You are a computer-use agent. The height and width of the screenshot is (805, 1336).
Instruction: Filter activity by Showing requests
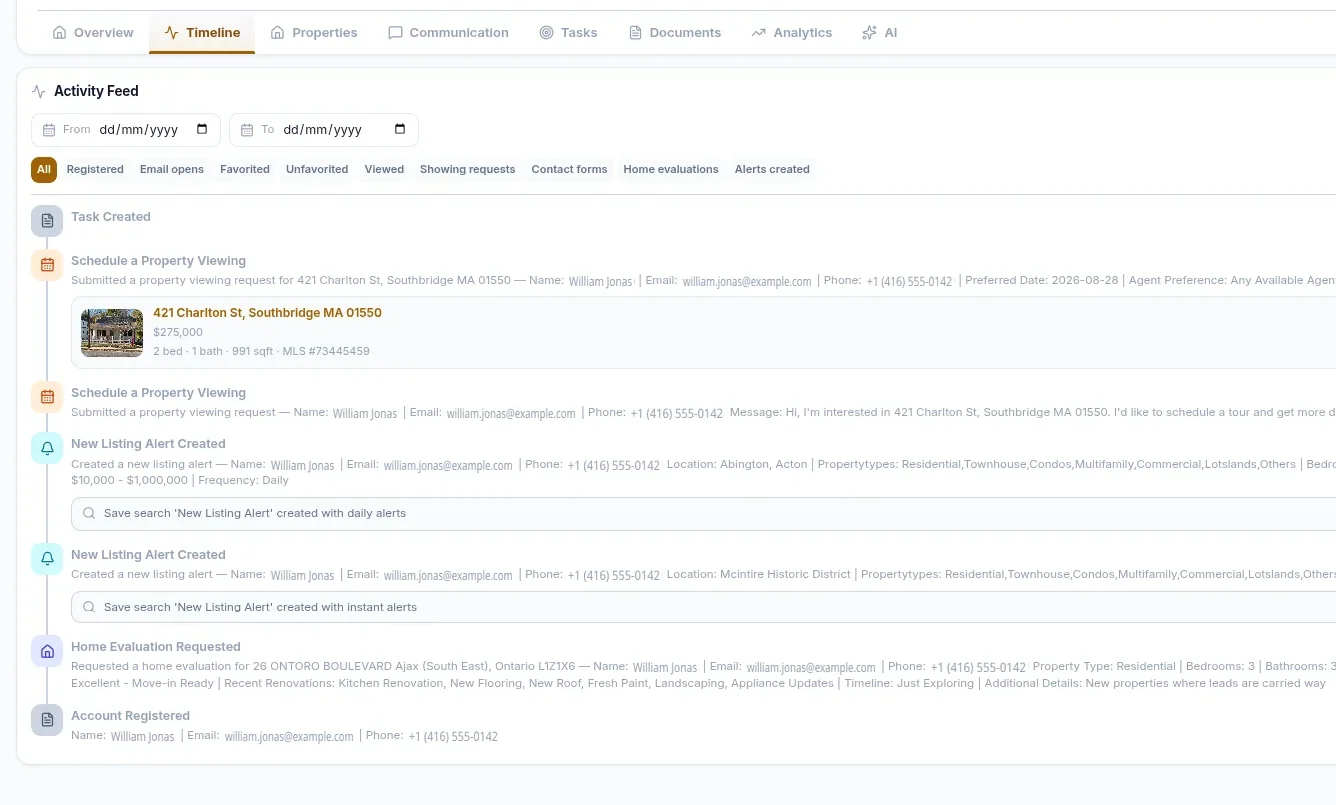coord(467,170)
